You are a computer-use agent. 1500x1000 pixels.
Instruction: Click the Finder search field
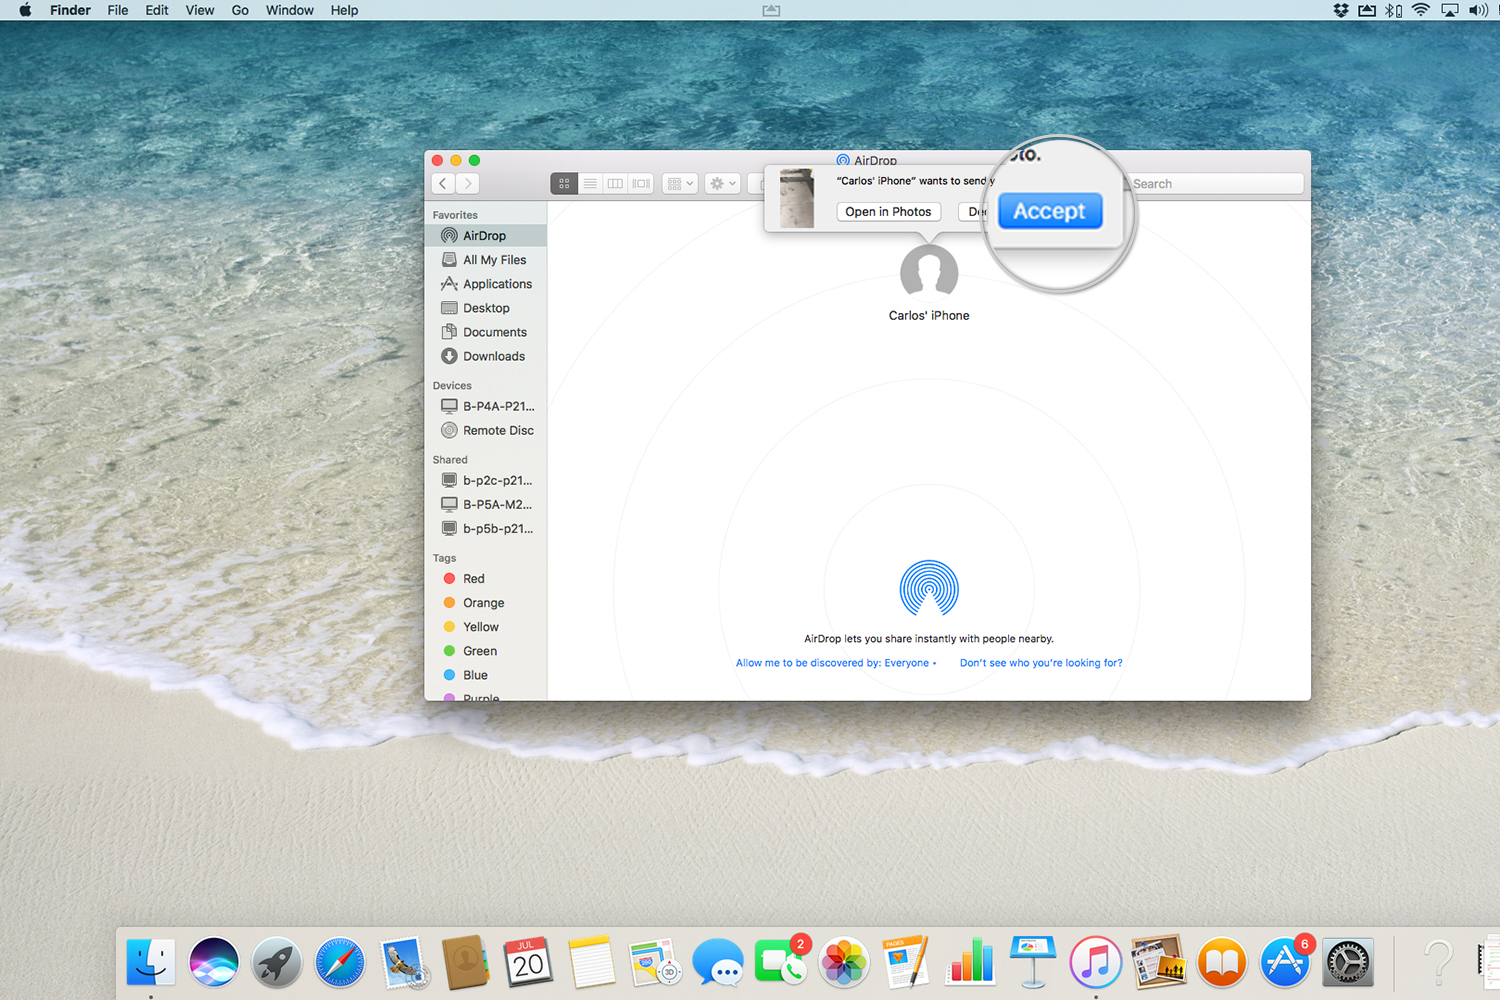click(x=1216, y=184)
